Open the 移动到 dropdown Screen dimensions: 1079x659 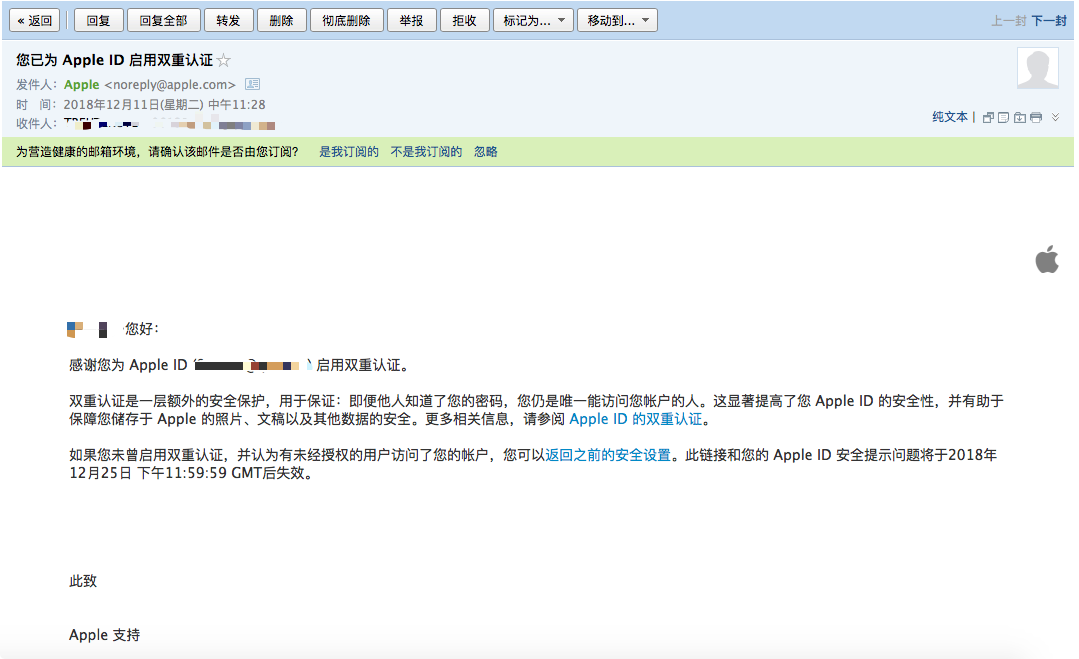(x=617, y=21)
